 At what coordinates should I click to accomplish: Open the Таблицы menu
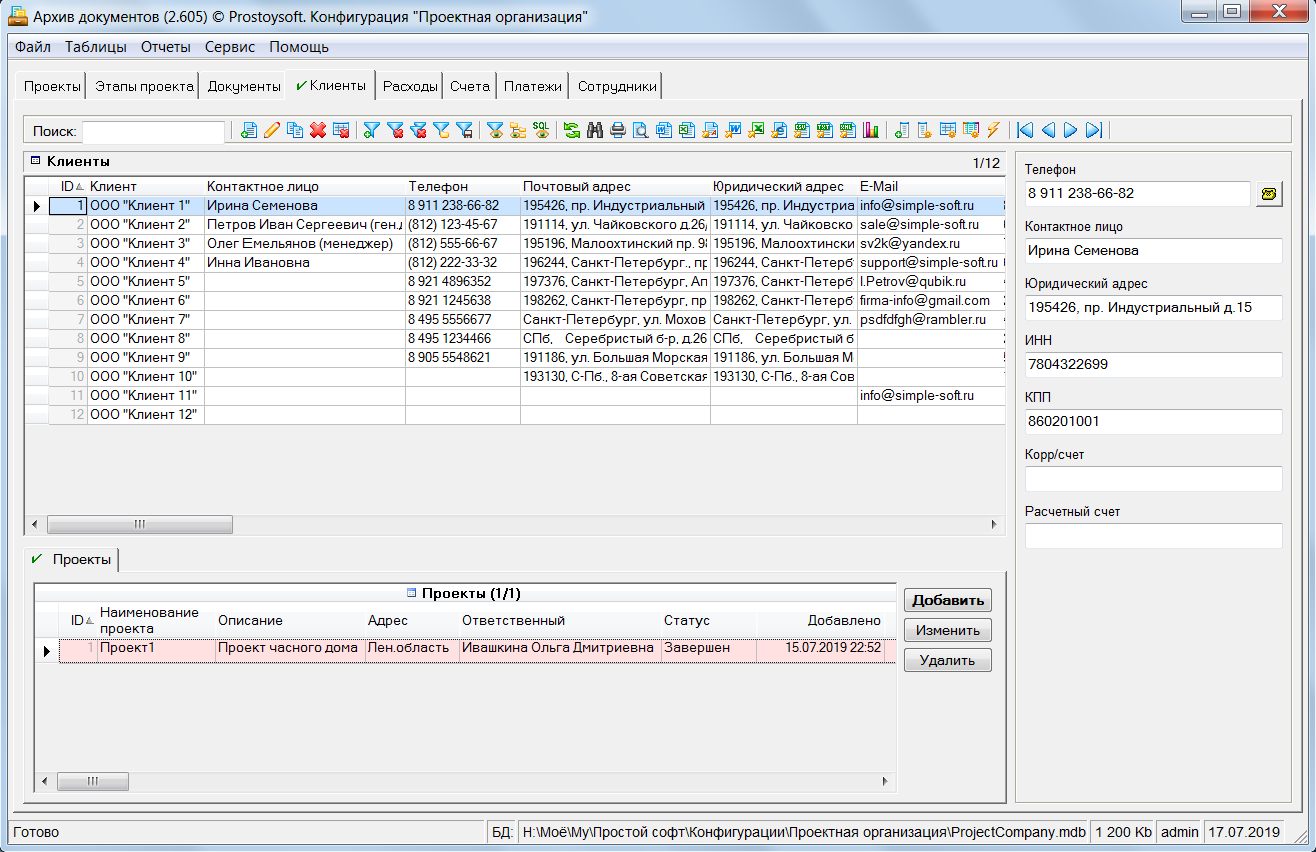point(96,47)
